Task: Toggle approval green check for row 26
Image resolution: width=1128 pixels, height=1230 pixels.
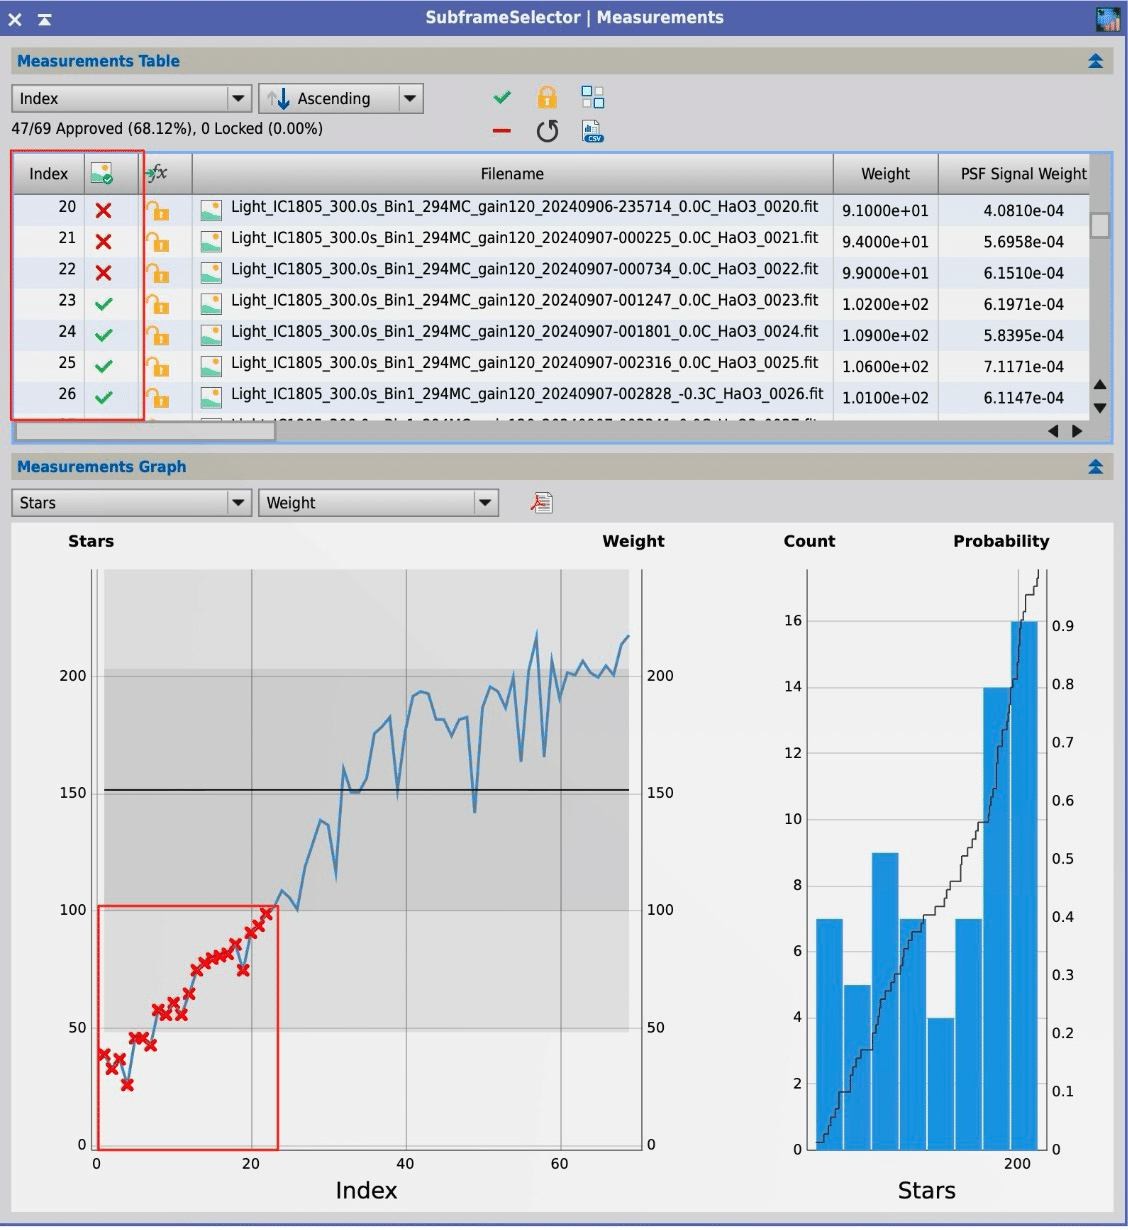Action: [x=103, y=397]
